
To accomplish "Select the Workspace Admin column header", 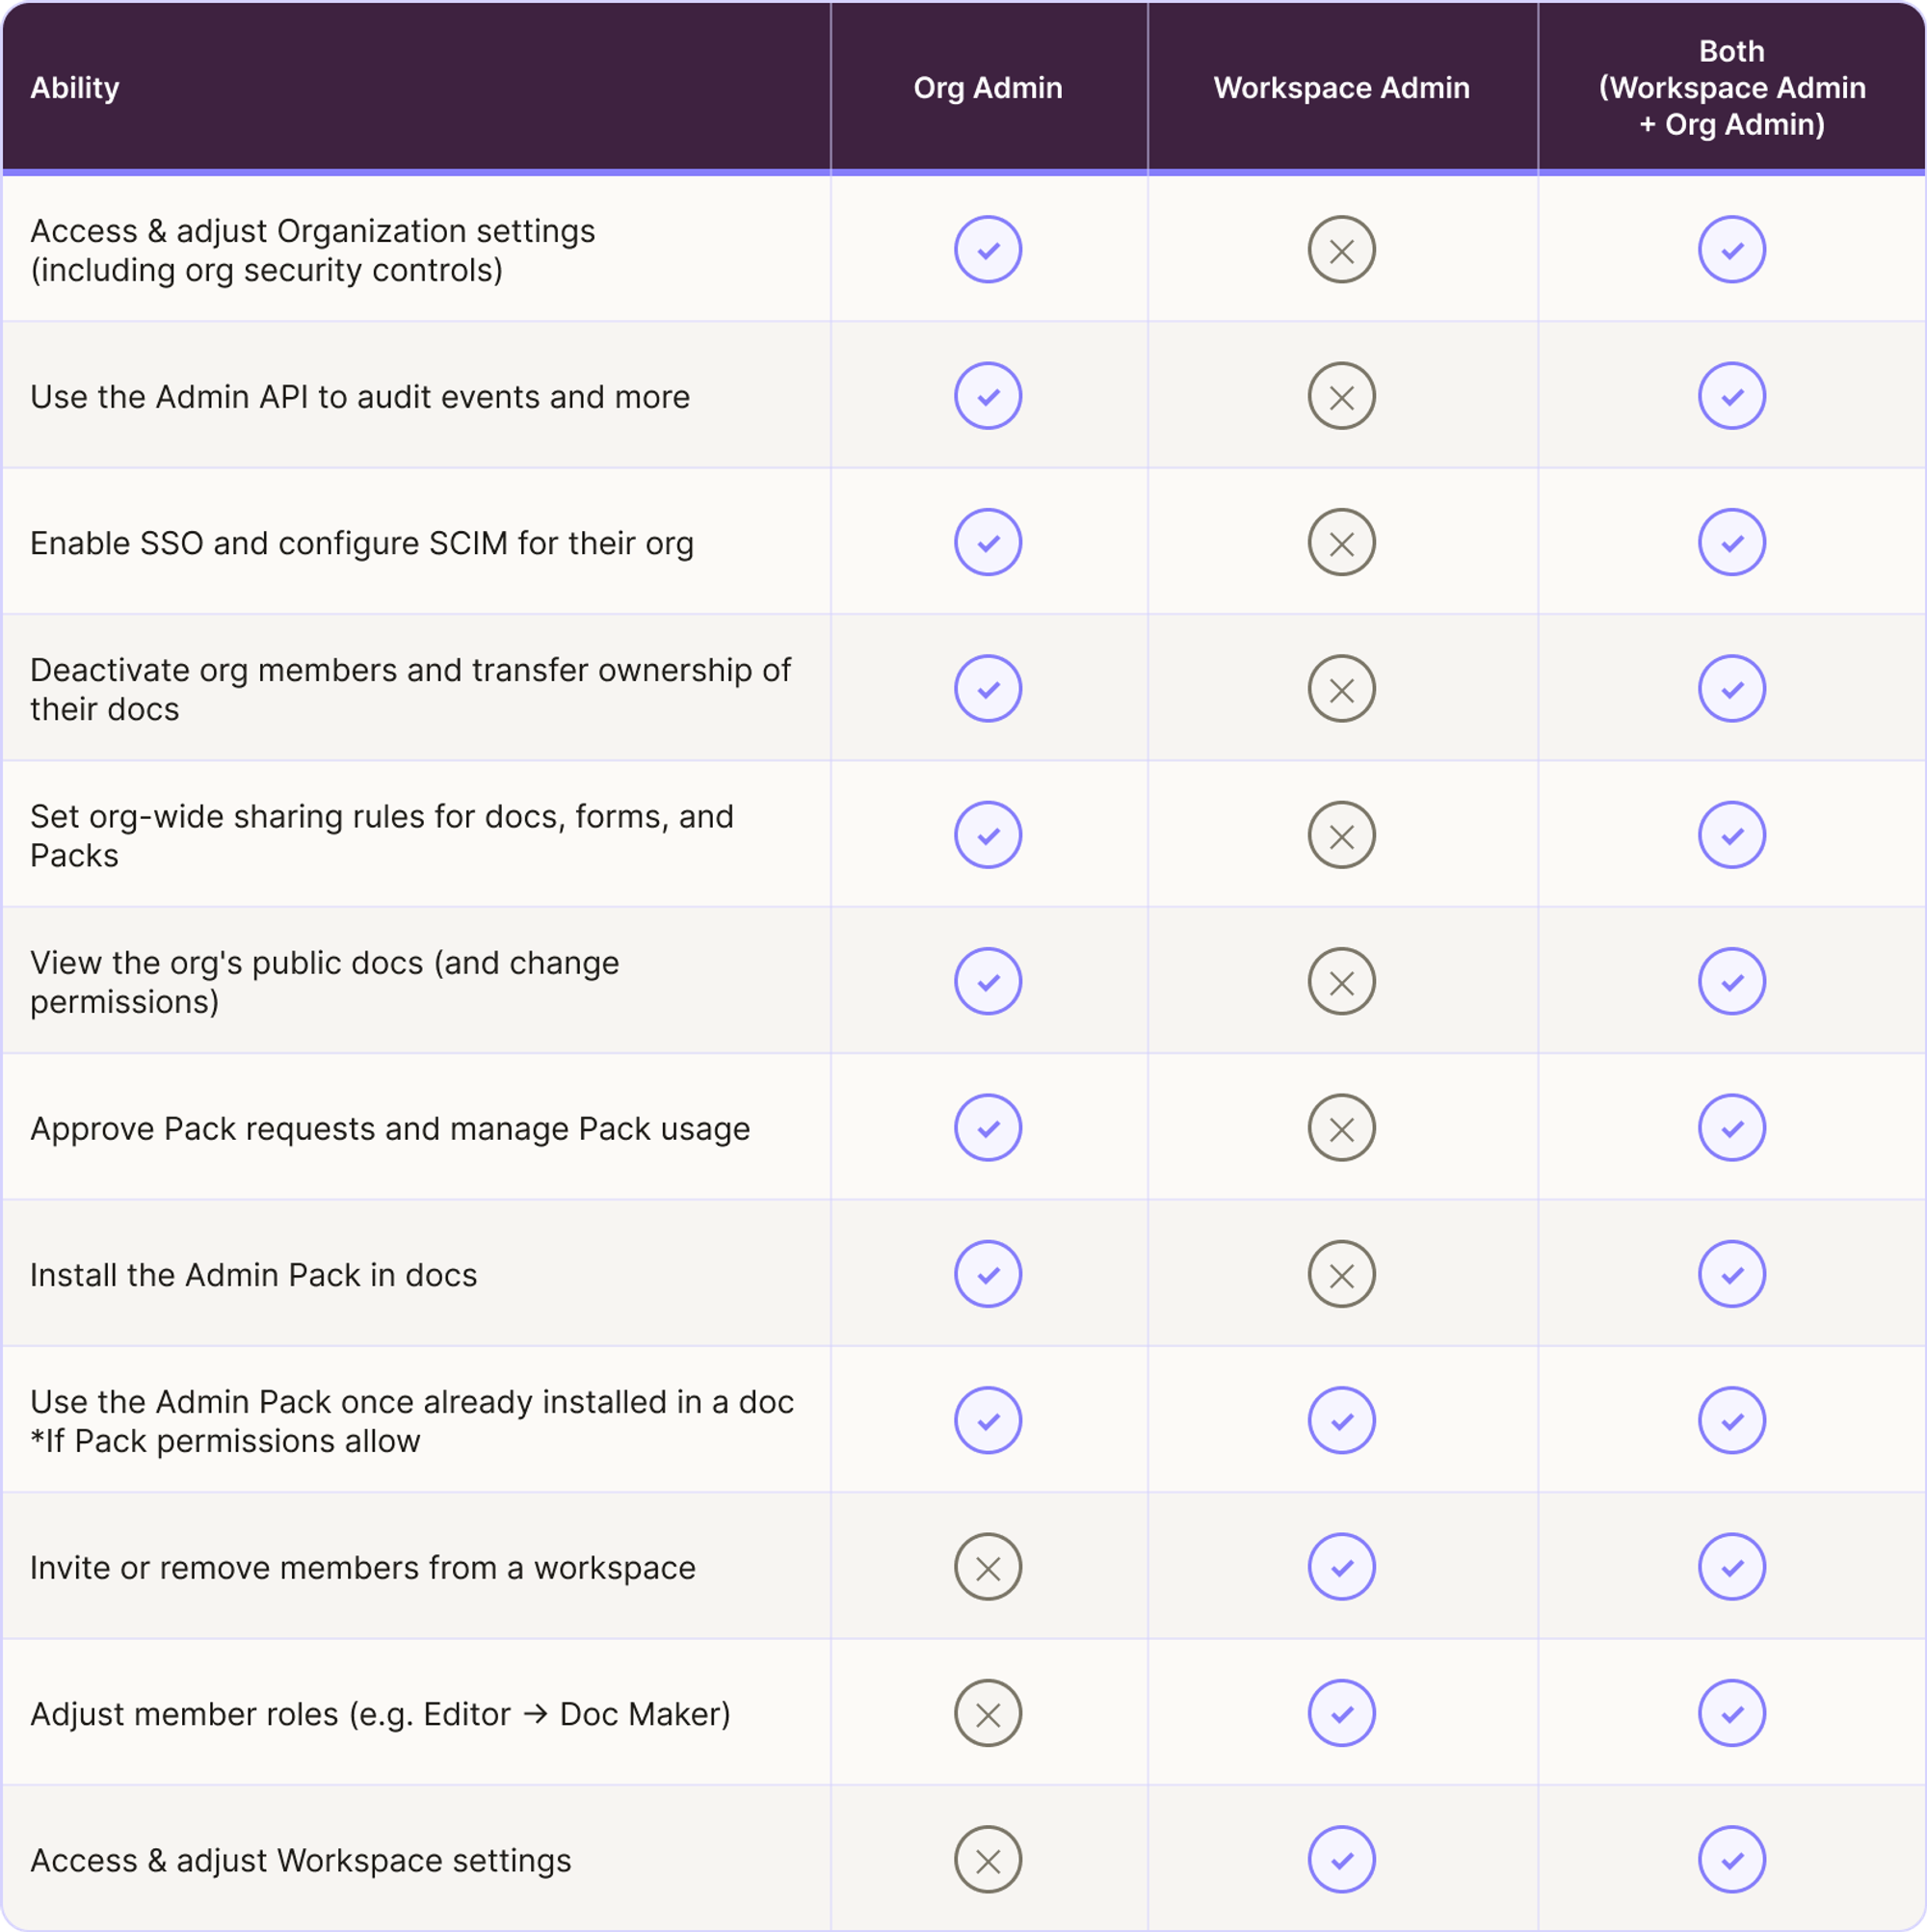I will click(x=1341, y=88).
